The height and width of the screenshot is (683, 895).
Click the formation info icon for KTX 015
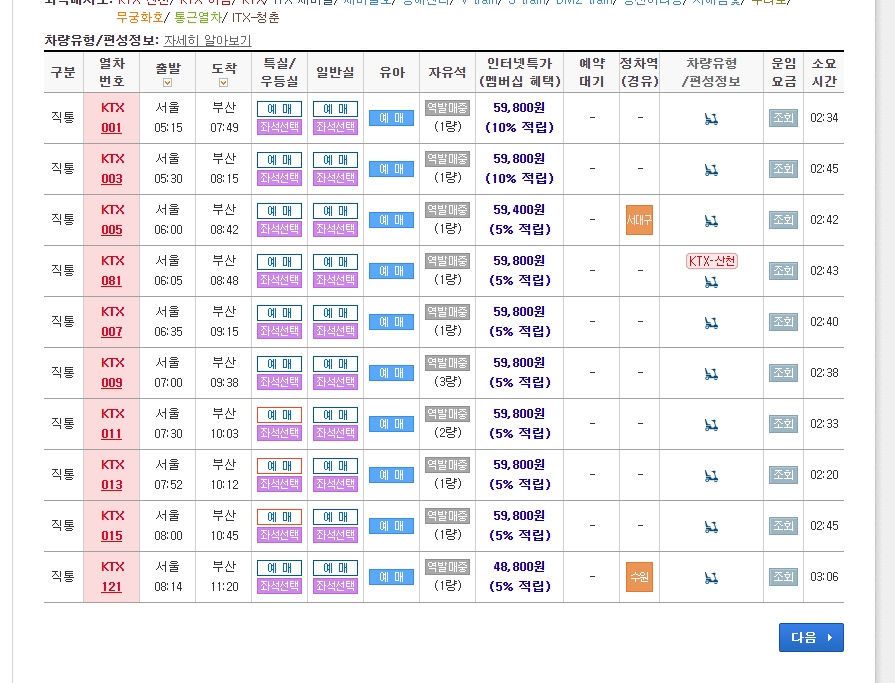[711, 525]
